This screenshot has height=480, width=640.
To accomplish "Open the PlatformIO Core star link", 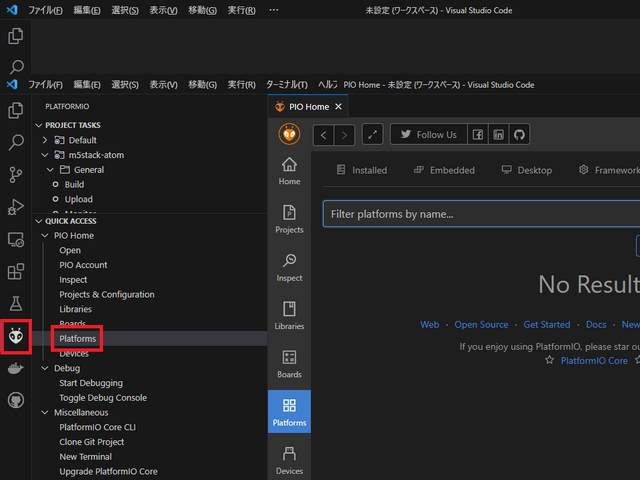I will pyautogui.click(x=594, y=360).
